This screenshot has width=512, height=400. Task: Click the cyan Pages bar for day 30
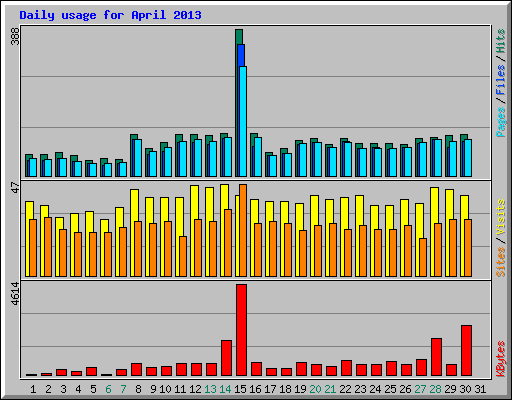(x=468, y=158)
